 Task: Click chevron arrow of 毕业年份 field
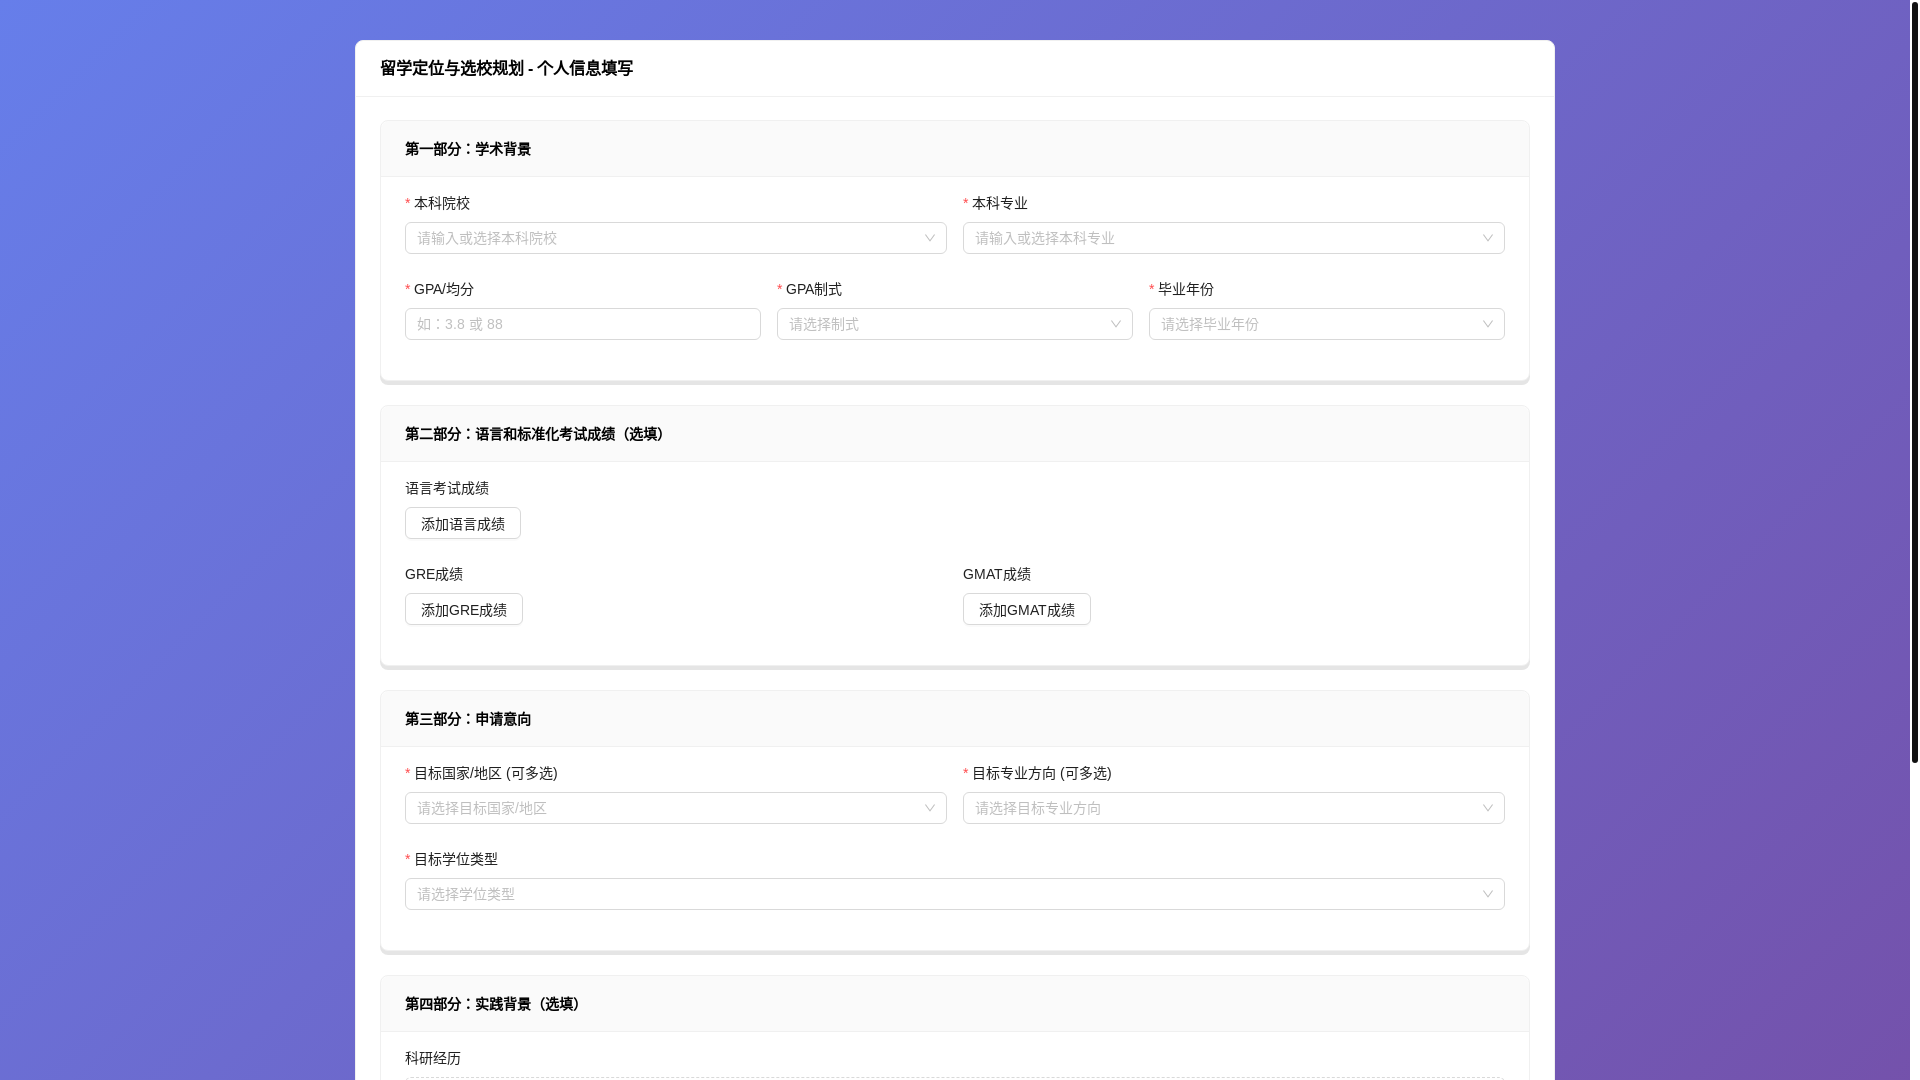1487,324
